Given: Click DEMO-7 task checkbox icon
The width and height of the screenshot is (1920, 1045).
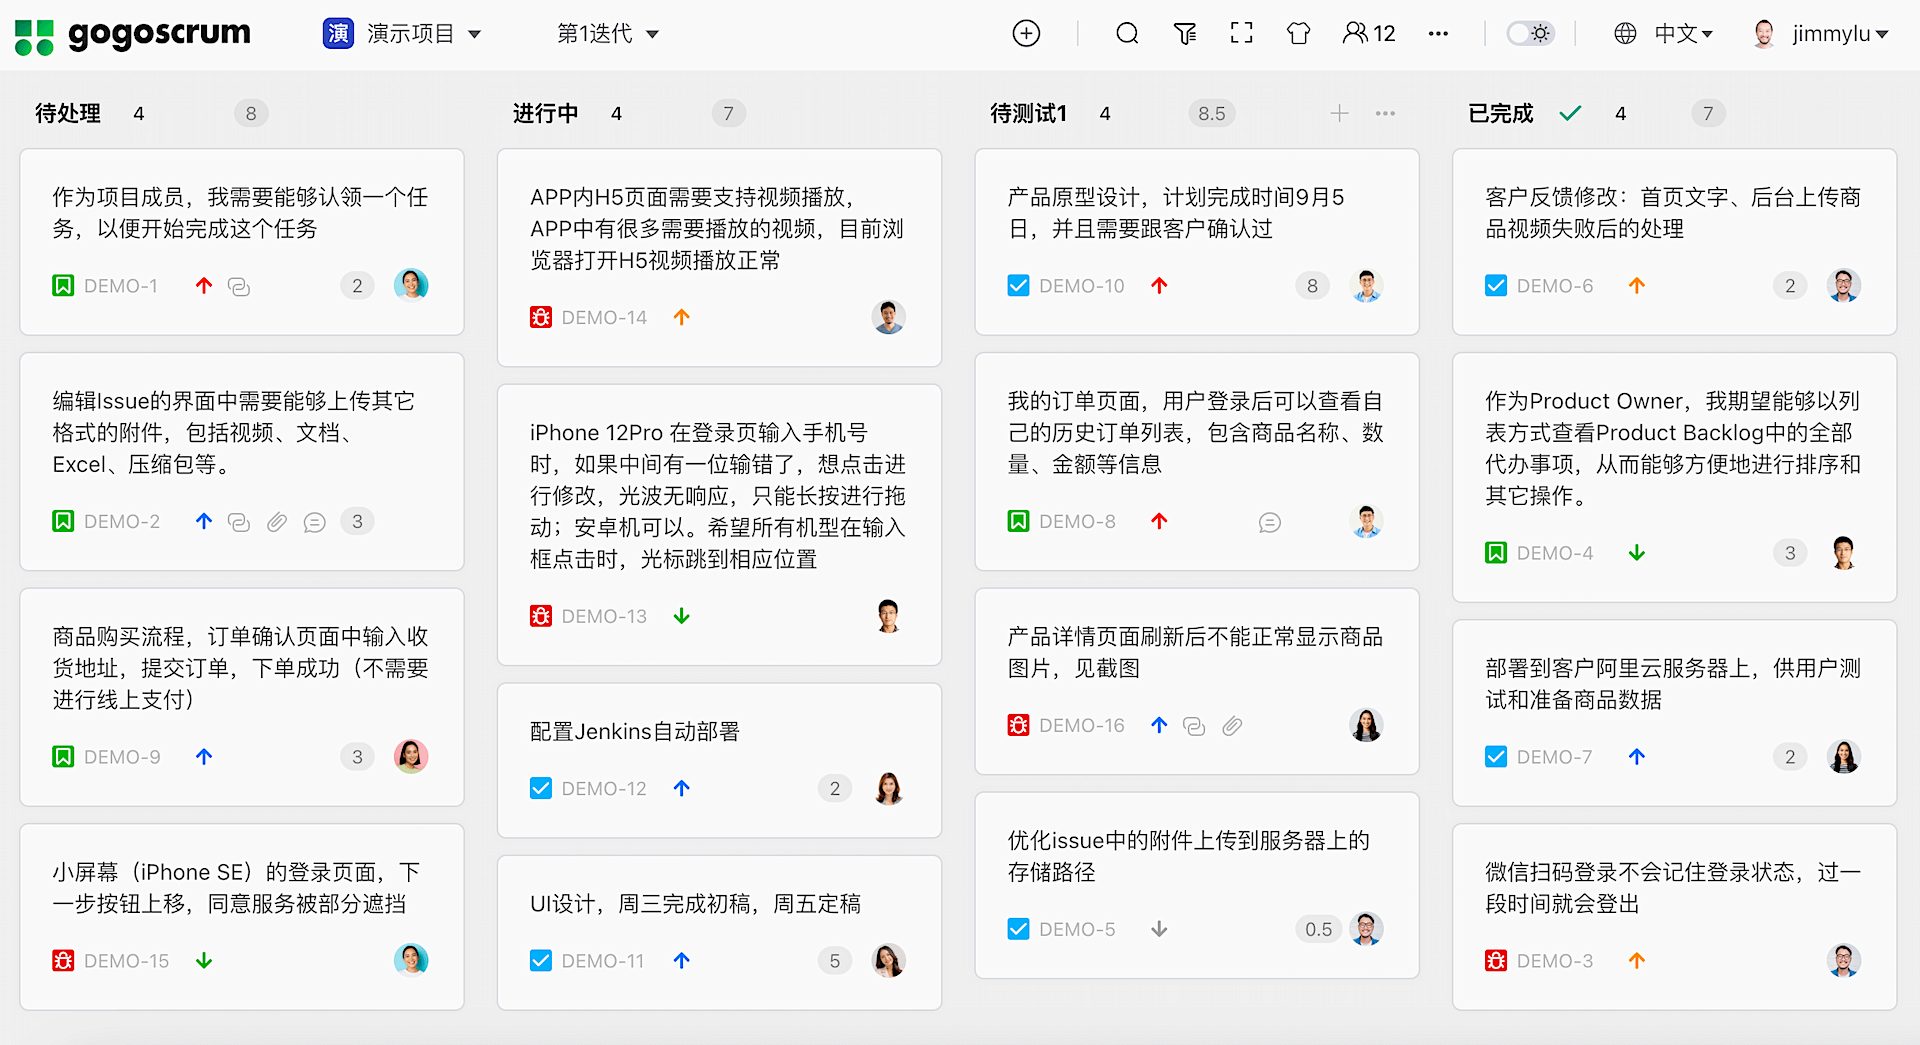Looking at the screenshot, I should coord(1496,757).
